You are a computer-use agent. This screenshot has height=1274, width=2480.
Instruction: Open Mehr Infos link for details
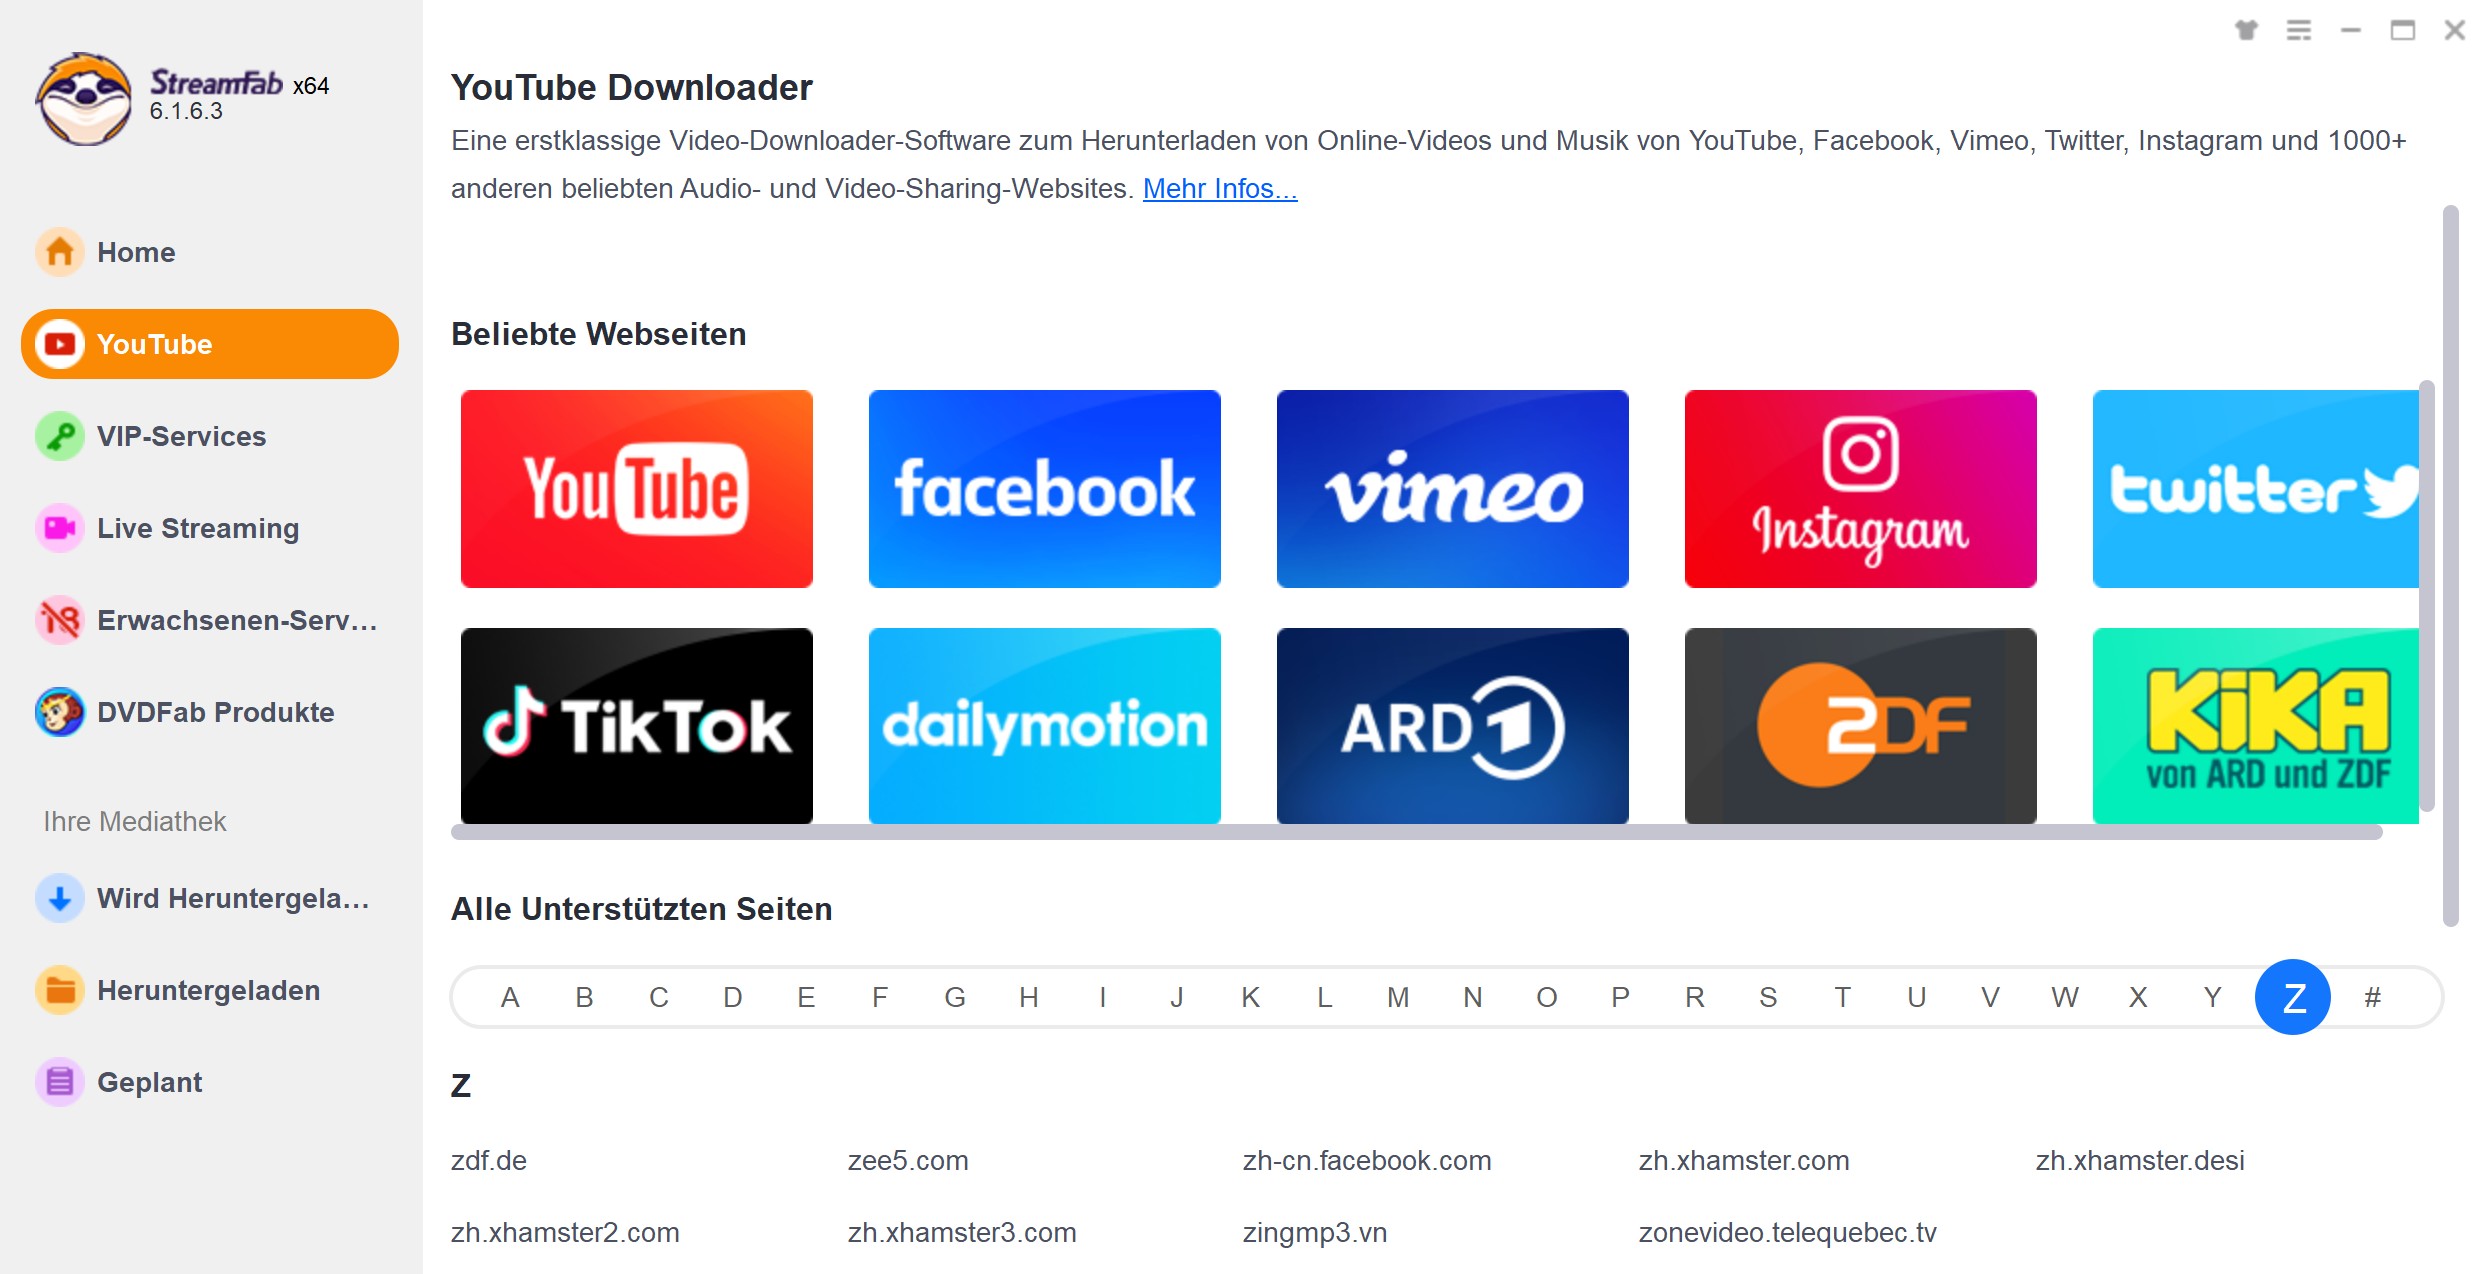[1220, 188]
